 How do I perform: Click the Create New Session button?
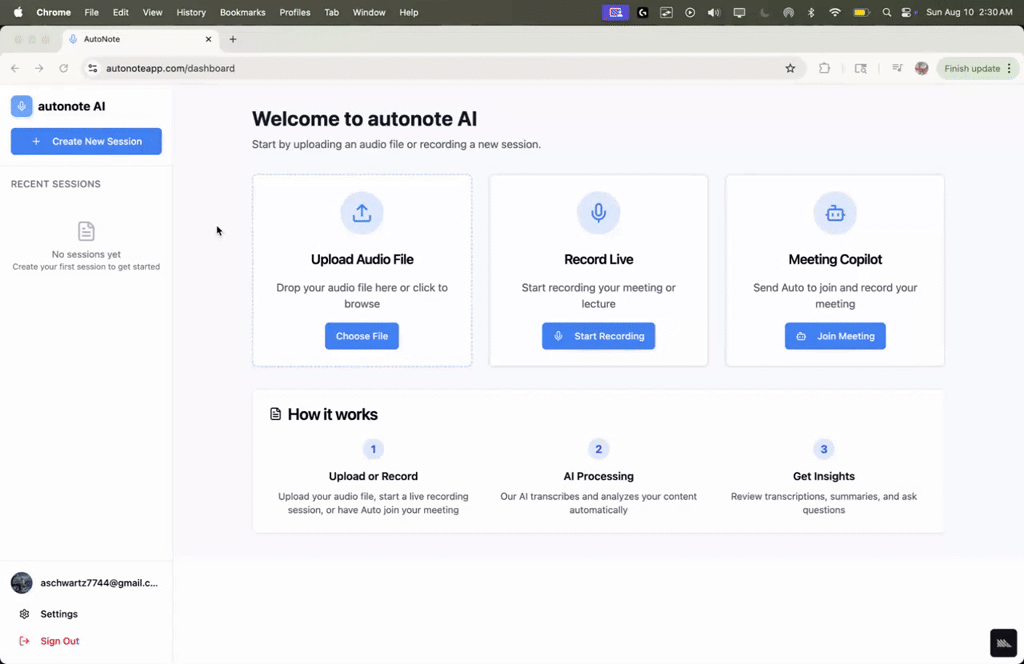(85, 141)
